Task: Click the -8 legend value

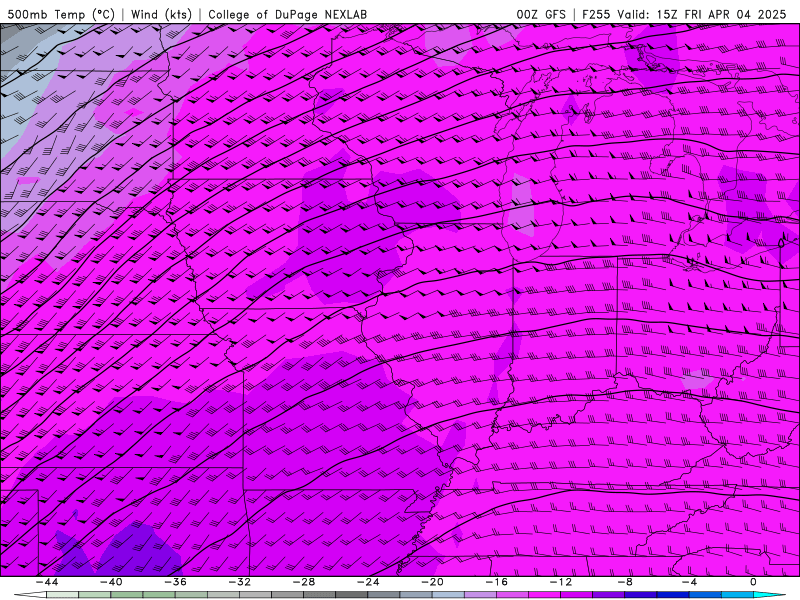Action: (626, 582)
